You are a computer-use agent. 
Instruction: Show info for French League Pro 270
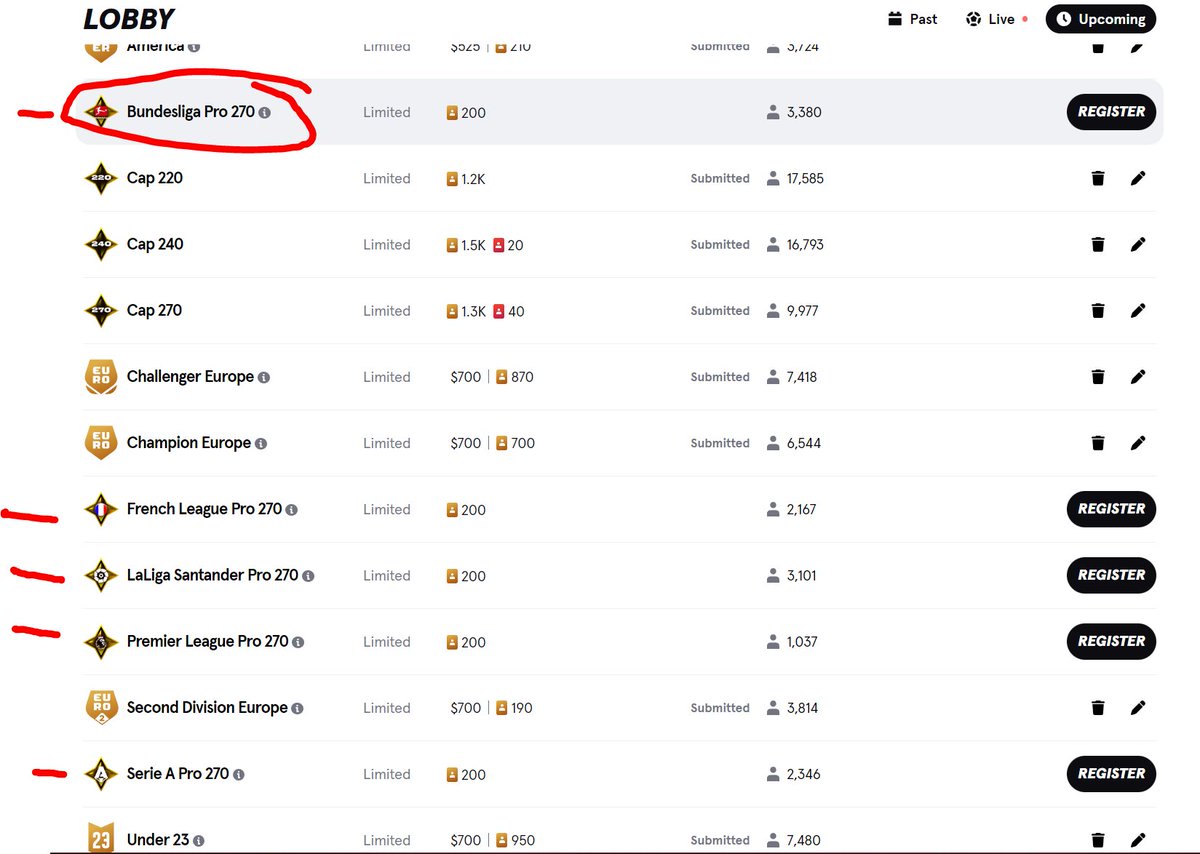click(x=292, y=510)
